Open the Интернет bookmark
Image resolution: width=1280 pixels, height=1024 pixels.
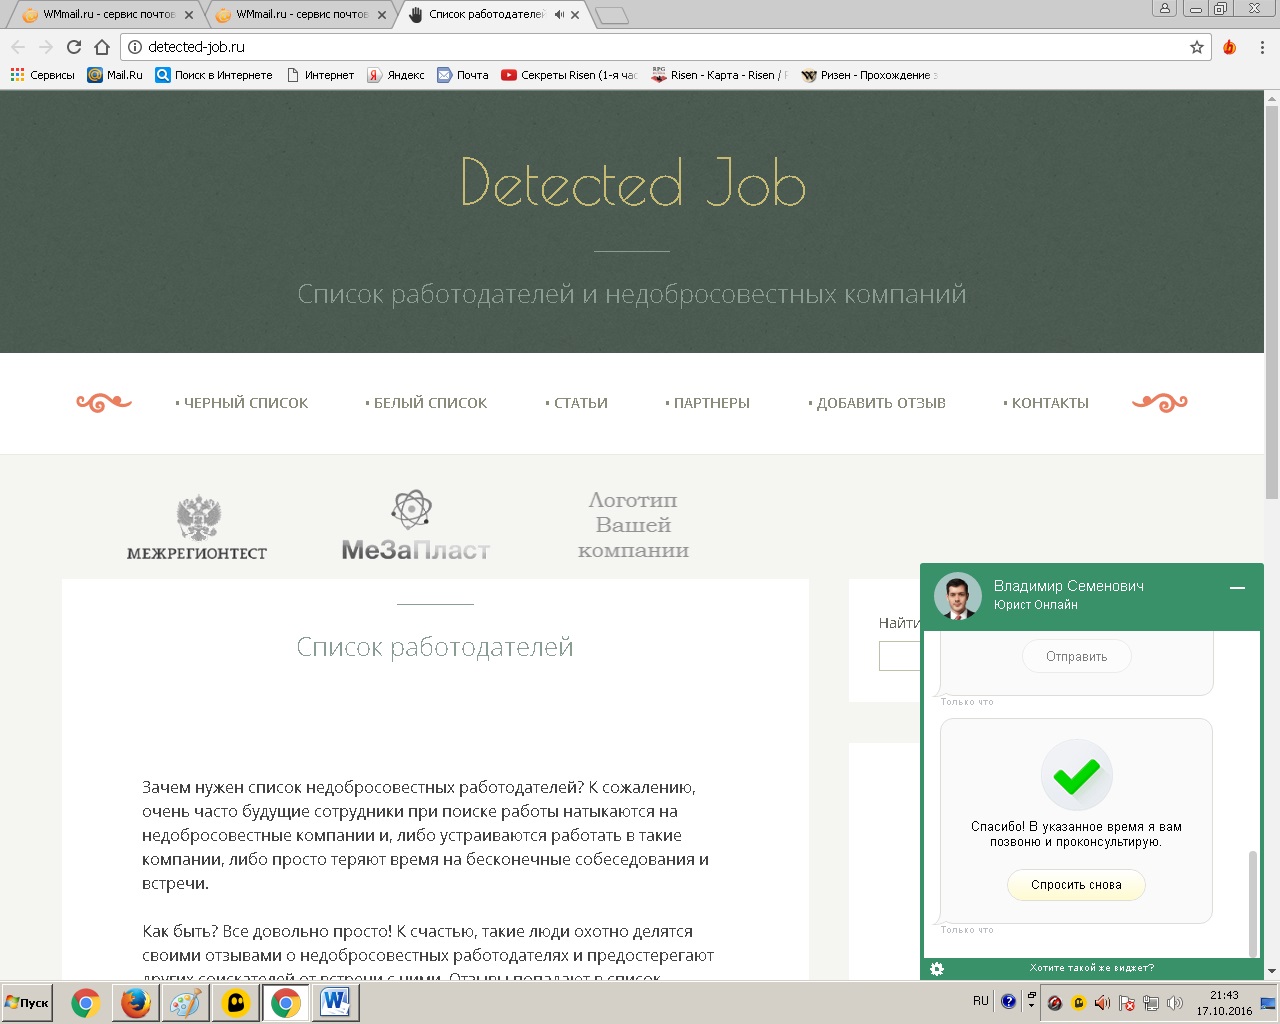point(320,75)
